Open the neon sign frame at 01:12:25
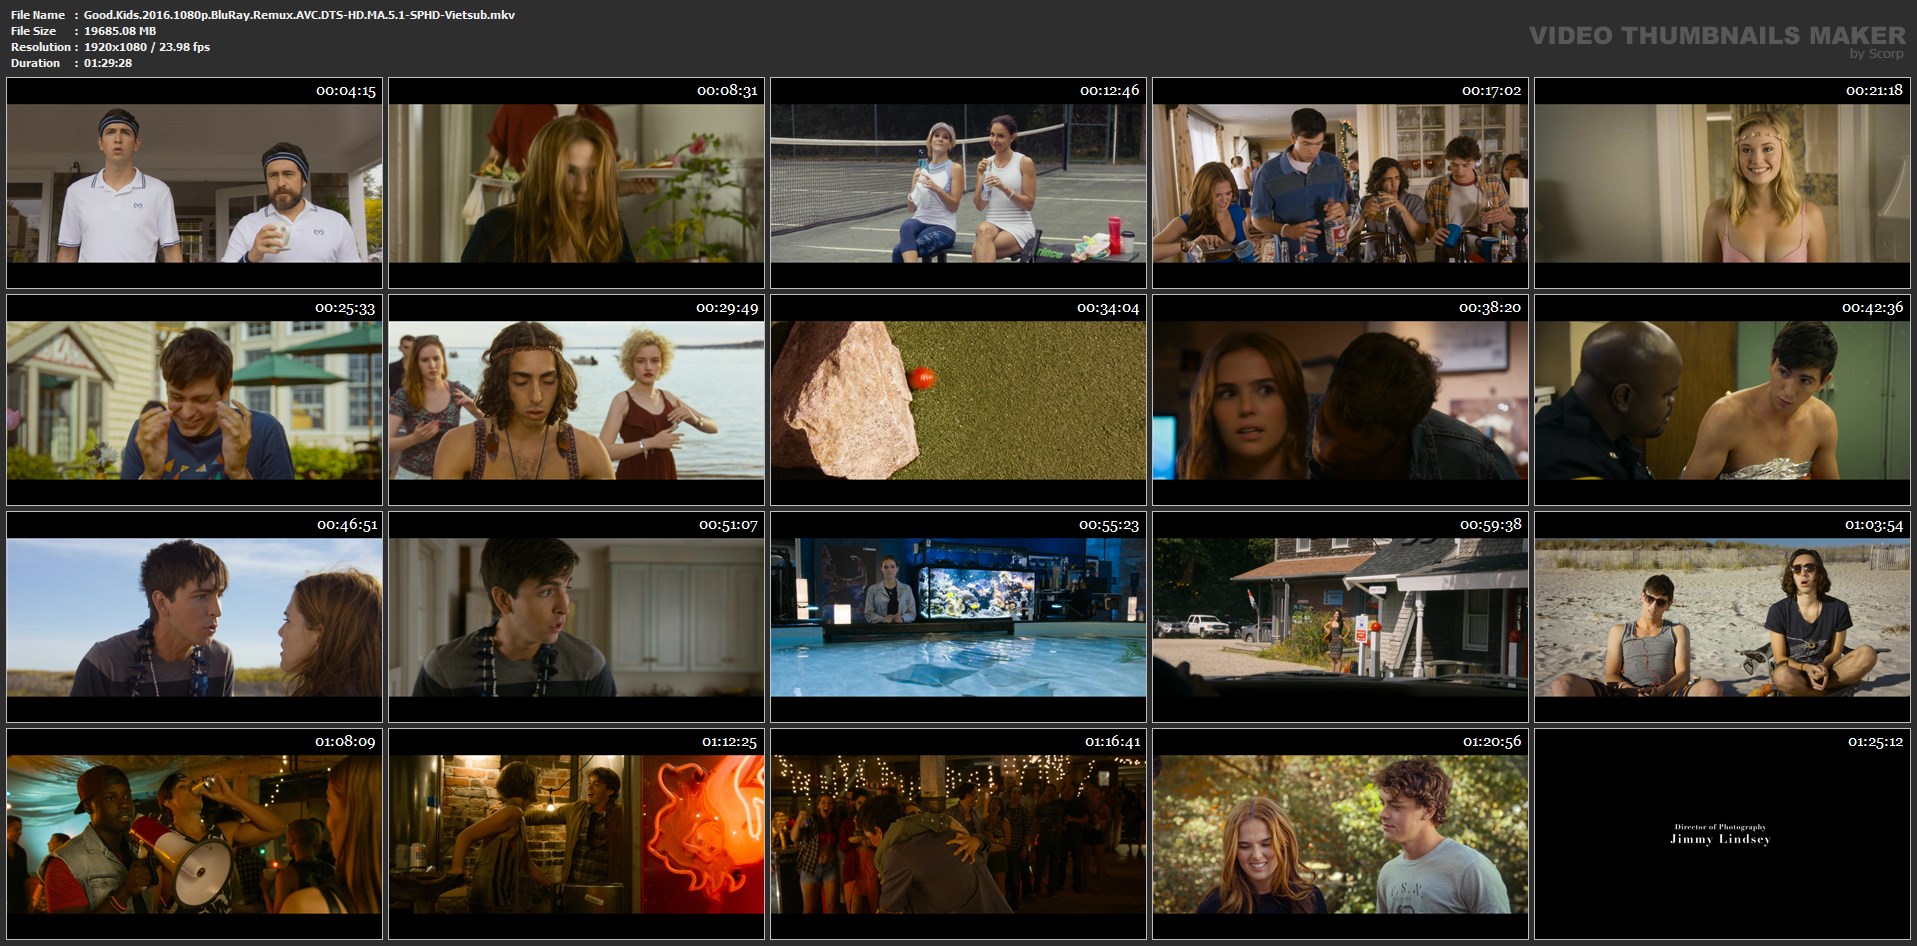 [x=576, y=834]
